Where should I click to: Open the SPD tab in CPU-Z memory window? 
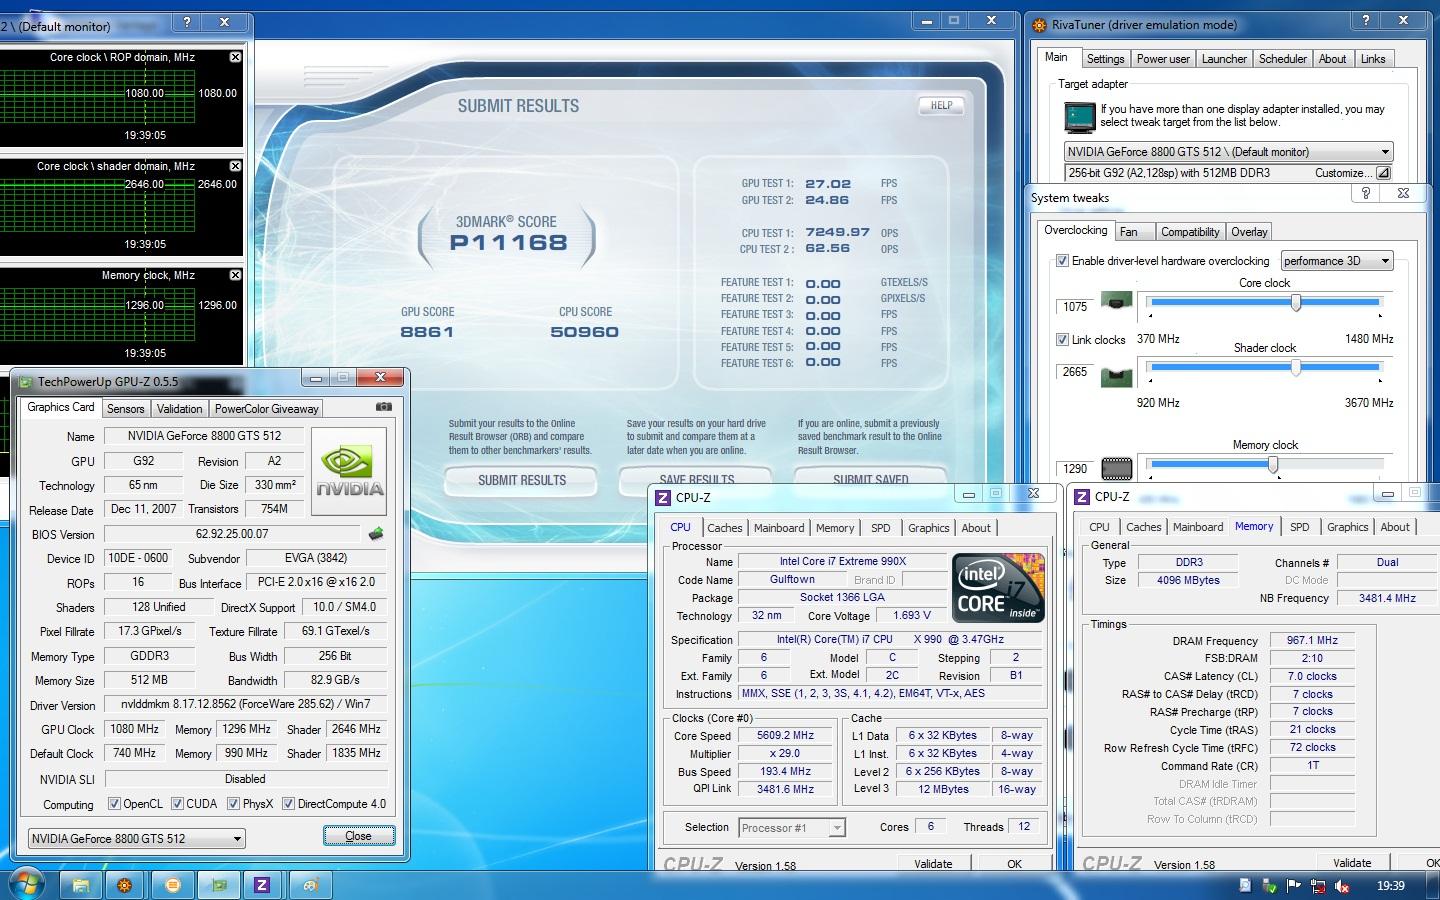coord(1300,527)
